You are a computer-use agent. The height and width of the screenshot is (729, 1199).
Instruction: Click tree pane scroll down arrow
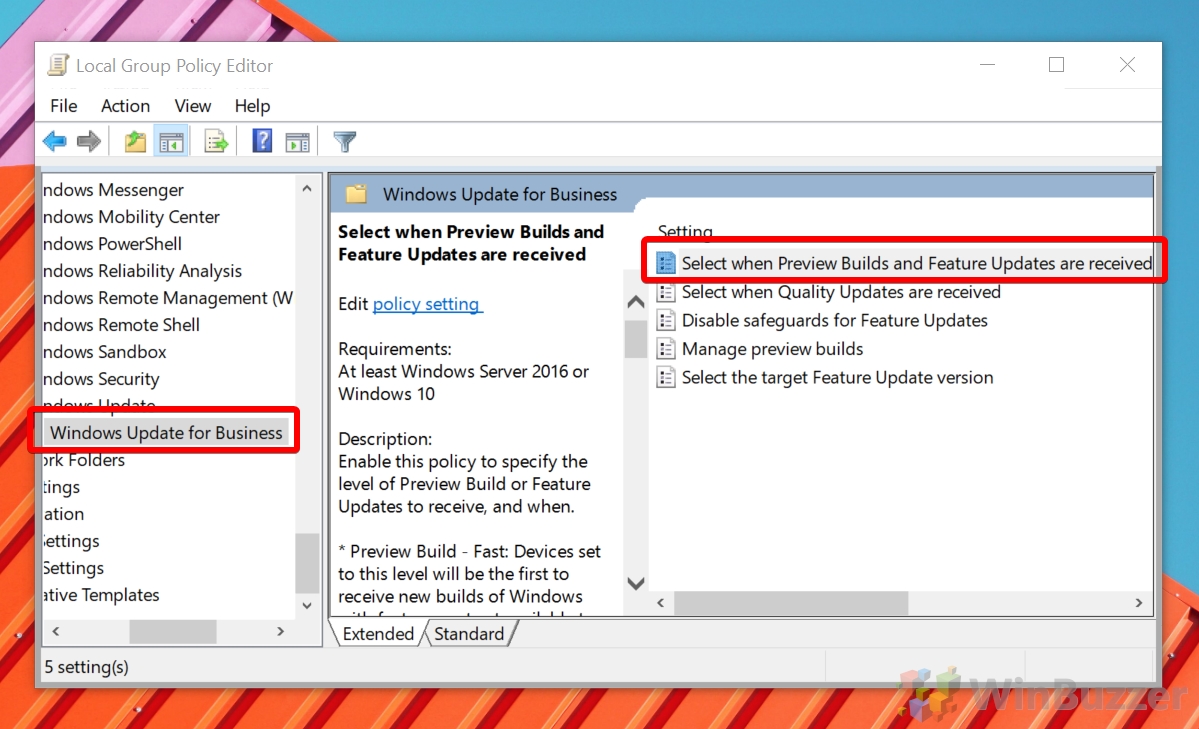click(x=307, y=605)
